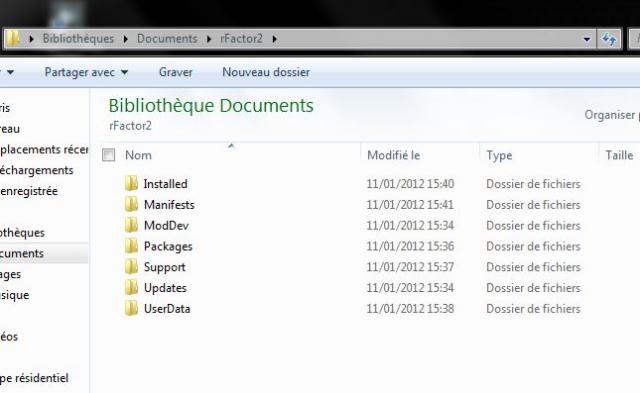
Task: Click the UserData folder icon
Action: click(x=131, y=309)
